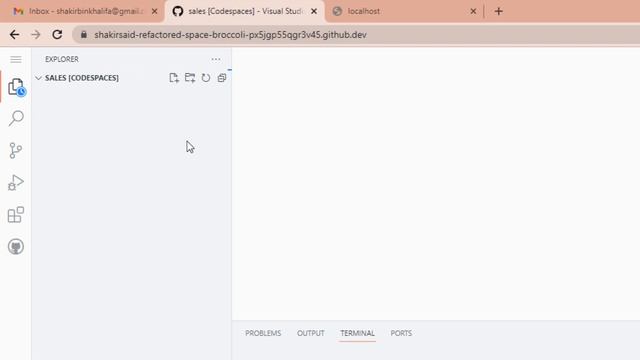Open the hamburger application menu
The height and width of the screenshot is (360, 640).
tap(16, 60)
